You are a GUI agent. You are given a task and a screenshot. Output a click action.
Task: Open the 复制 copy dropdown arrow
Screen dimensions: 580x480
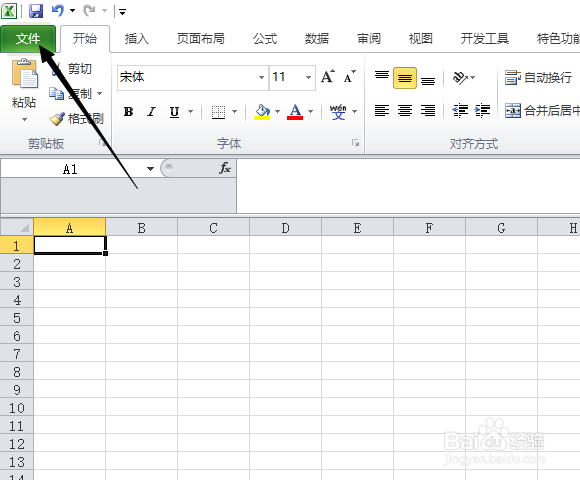click(100, 93)
